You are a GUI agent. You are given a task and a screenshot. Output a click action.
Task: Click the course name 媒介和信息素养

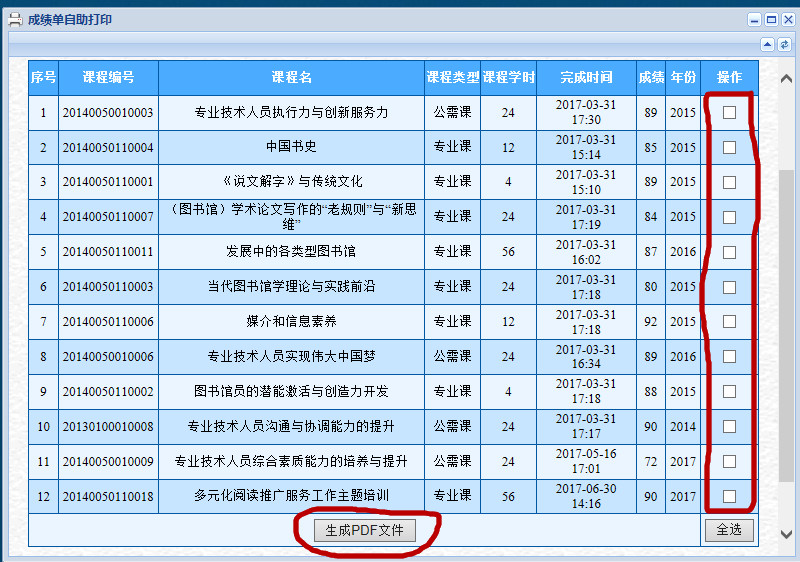(291, 321)
